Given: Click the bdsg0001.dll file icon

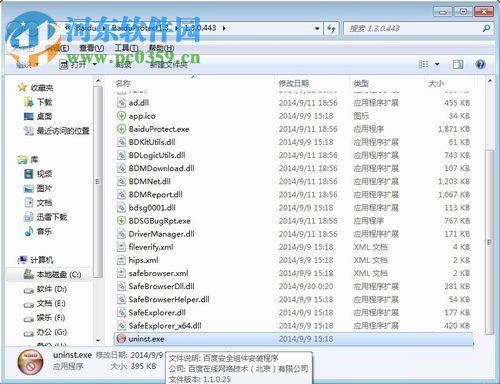Looking at the screenshot, I should [121, 207].
